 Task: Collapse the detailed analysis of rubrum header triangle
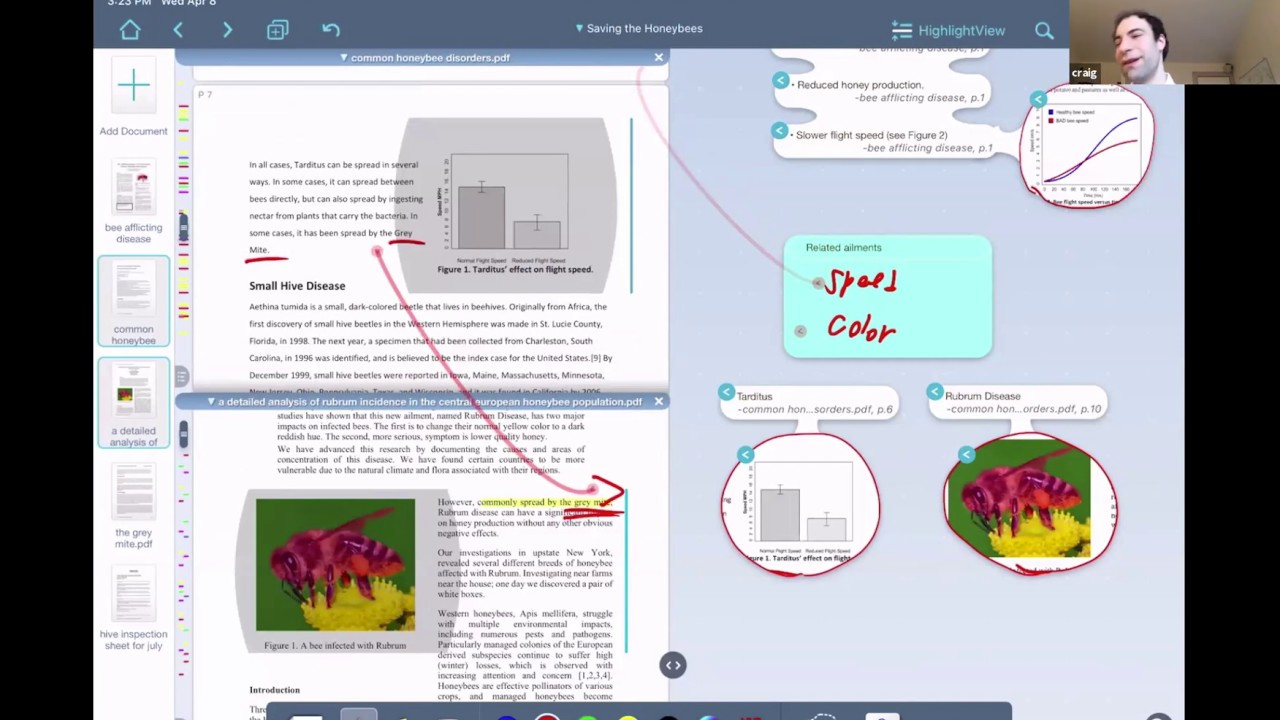pos(211,402)
